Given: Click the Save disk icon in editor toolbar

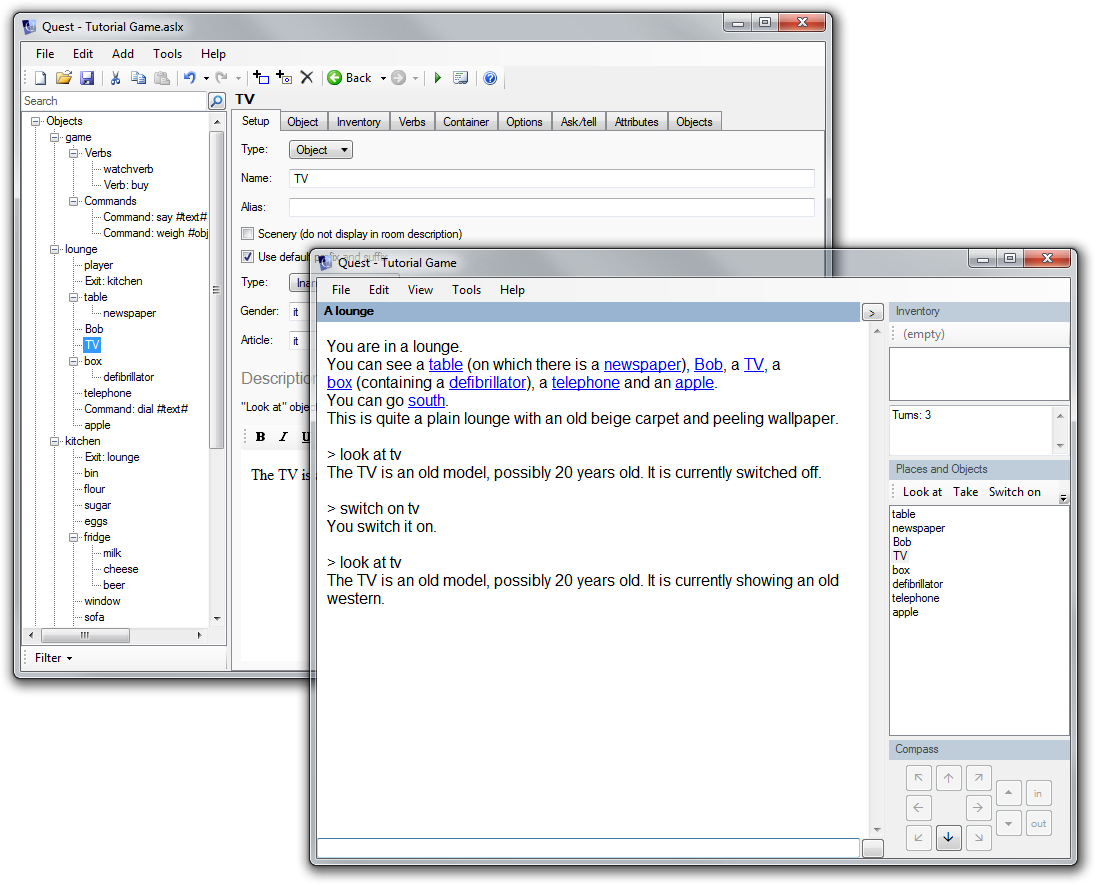Looking at the screenshot, I should pyautogui.click(x=87, y=78).
